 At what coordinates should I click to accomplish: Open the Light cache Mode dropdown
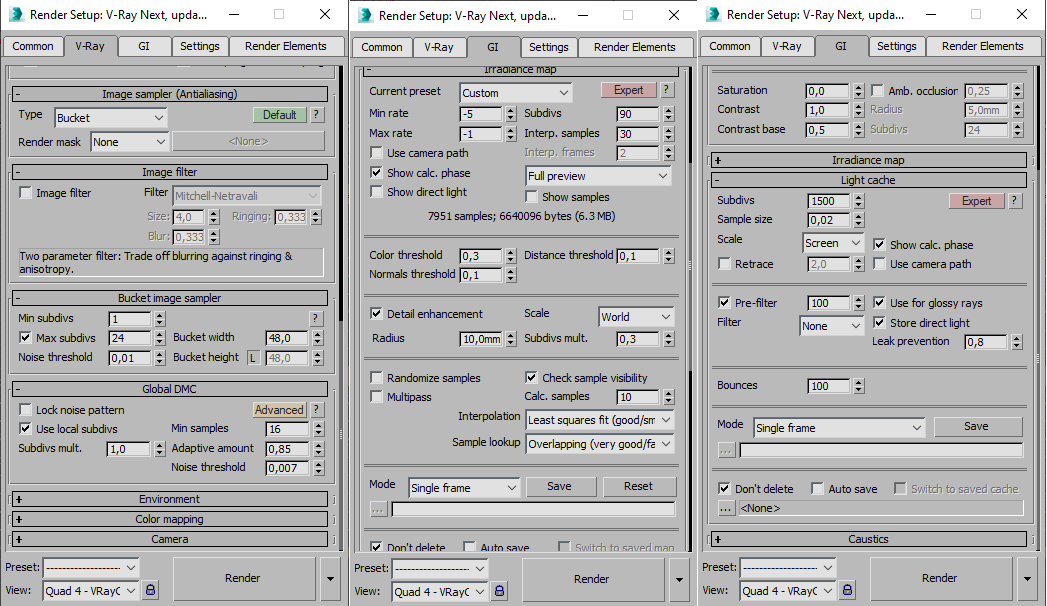pyautogui.click(x=839, y=428)
